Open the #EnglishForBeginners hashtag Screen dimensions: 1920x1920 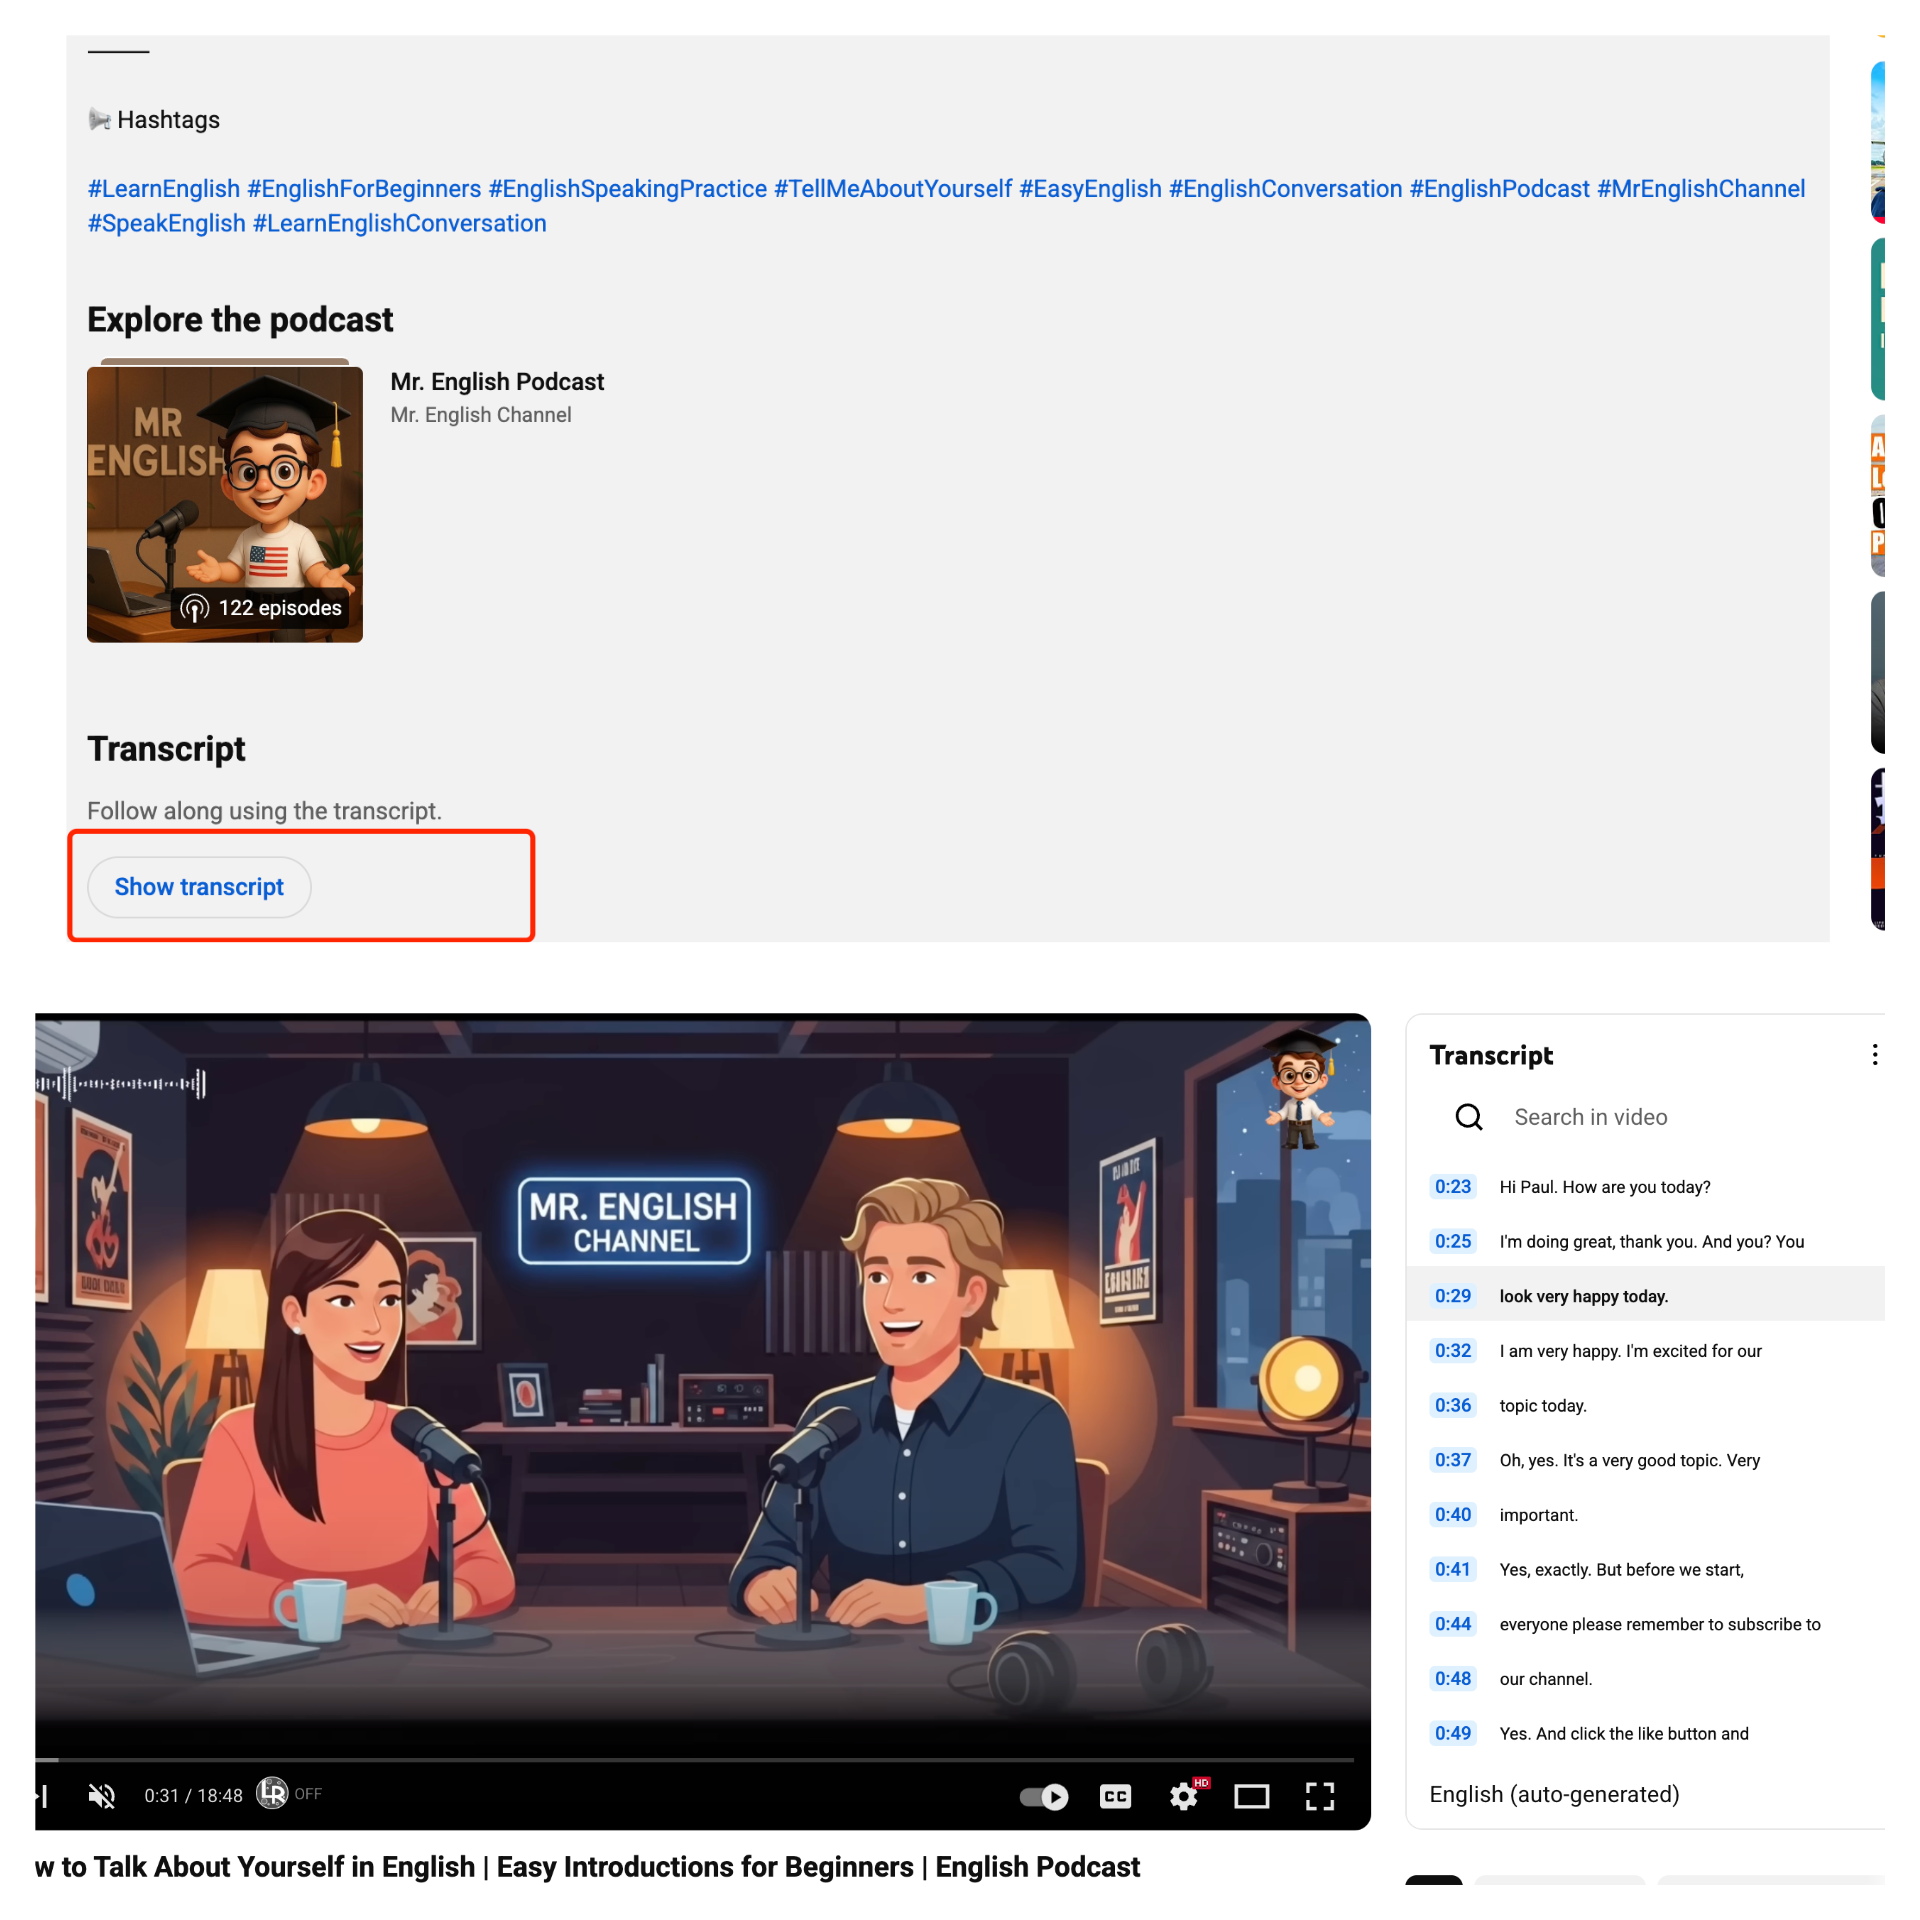pos(364,189)
